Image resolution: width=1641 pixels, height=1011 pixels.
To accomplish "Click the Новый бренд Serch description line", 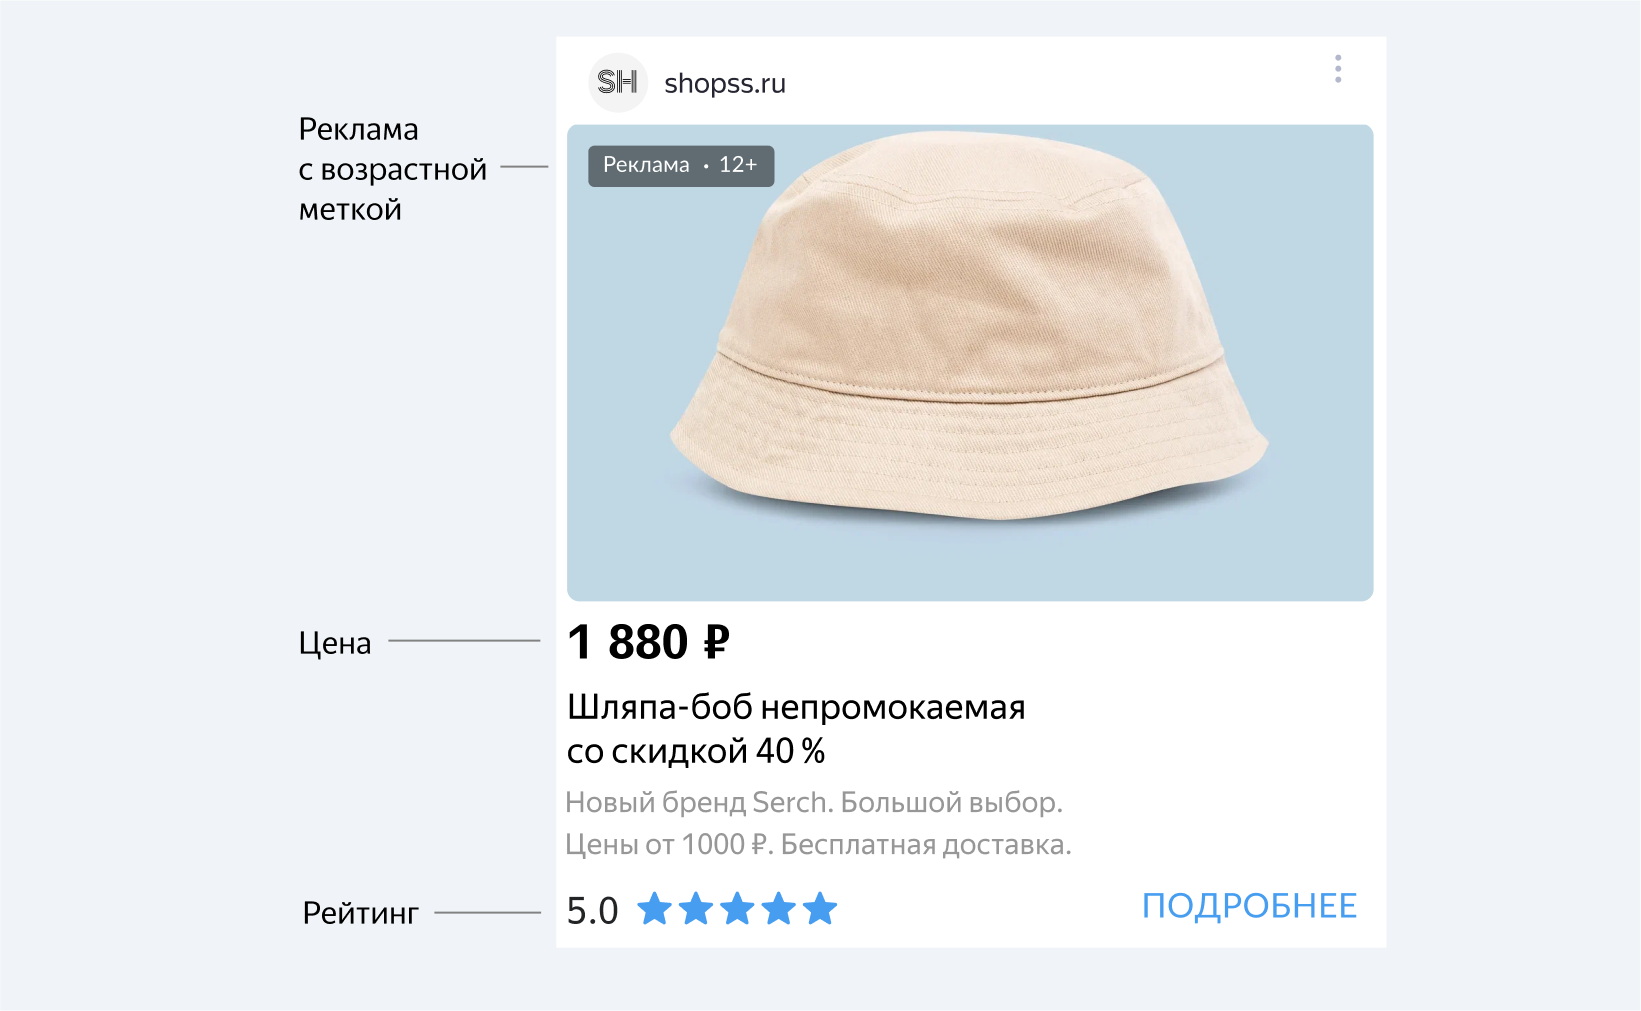I will click(813, 802).
